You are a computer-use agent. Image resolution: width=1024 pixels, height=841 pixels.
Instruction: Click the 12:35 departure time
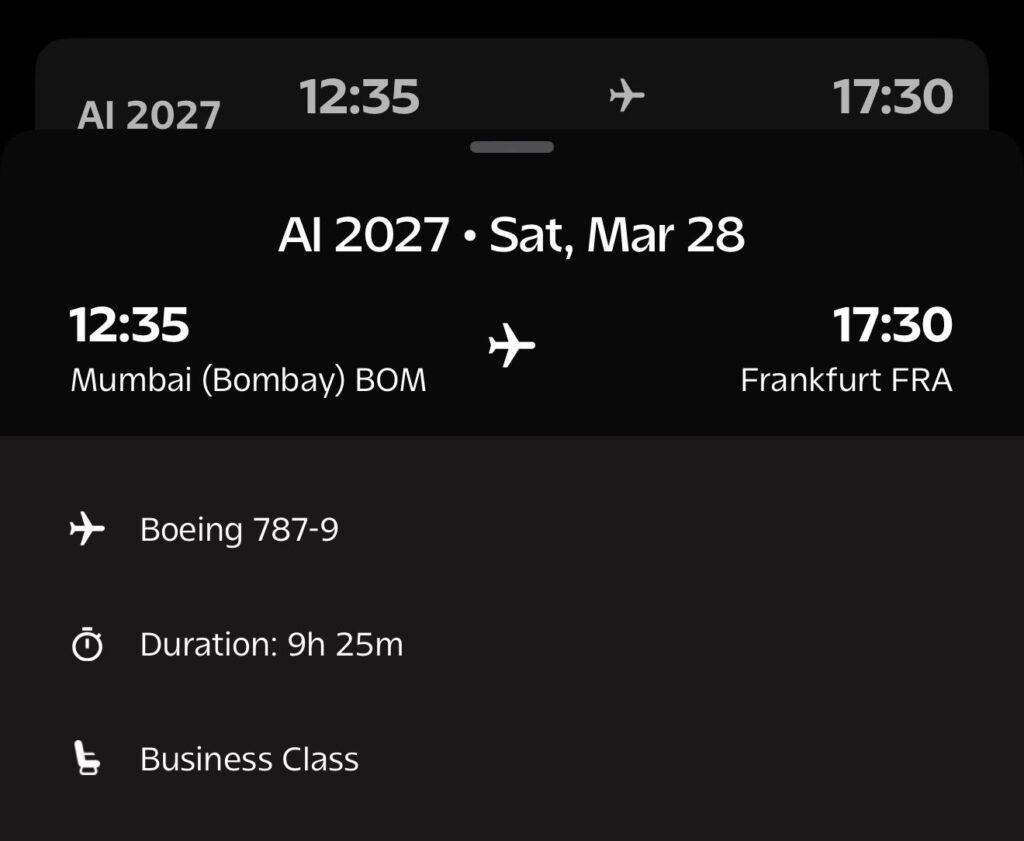click(128, 324)
